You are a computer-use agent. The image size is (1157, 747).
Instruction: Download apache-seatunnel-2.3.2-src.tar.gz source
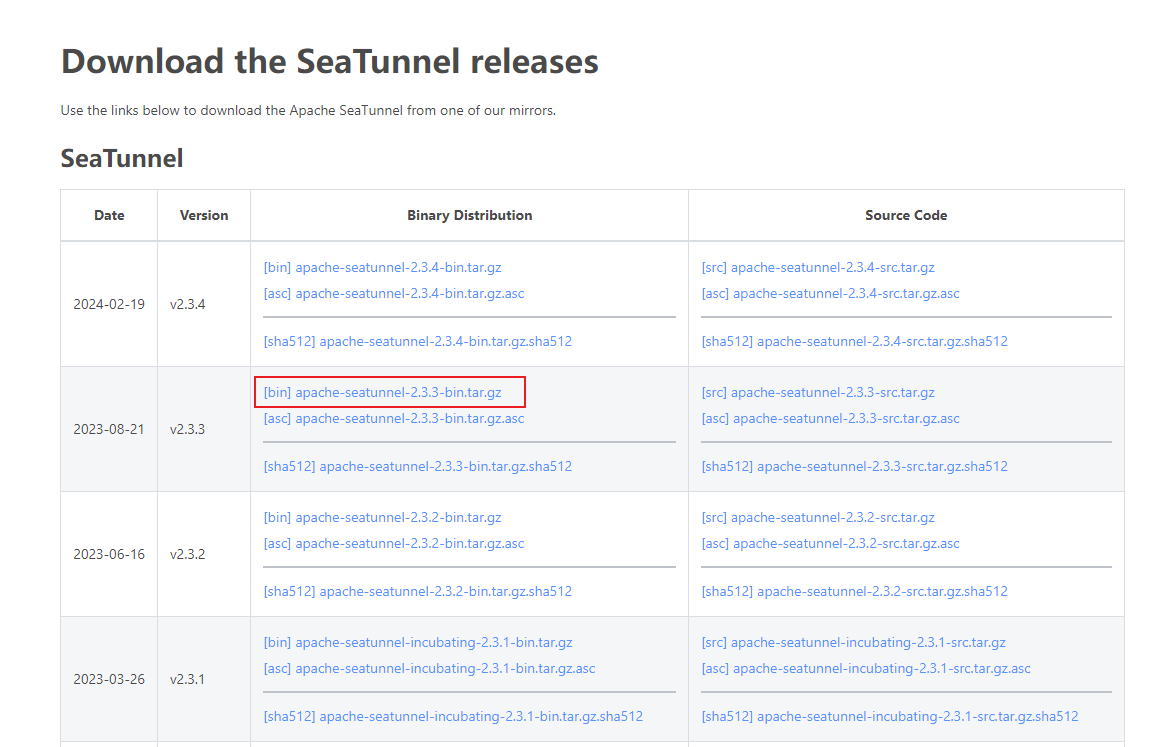(x=817, y=517)
